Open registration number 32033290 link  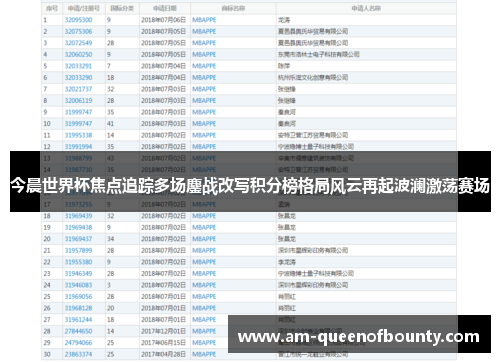(78, 78)
